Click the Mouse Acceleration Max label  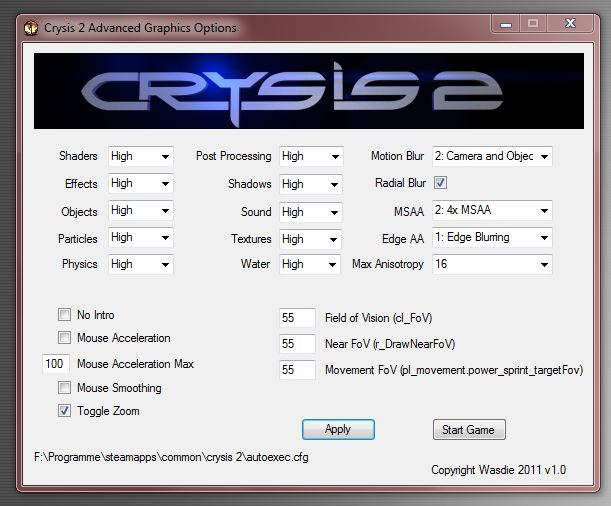tap(135, 364)
